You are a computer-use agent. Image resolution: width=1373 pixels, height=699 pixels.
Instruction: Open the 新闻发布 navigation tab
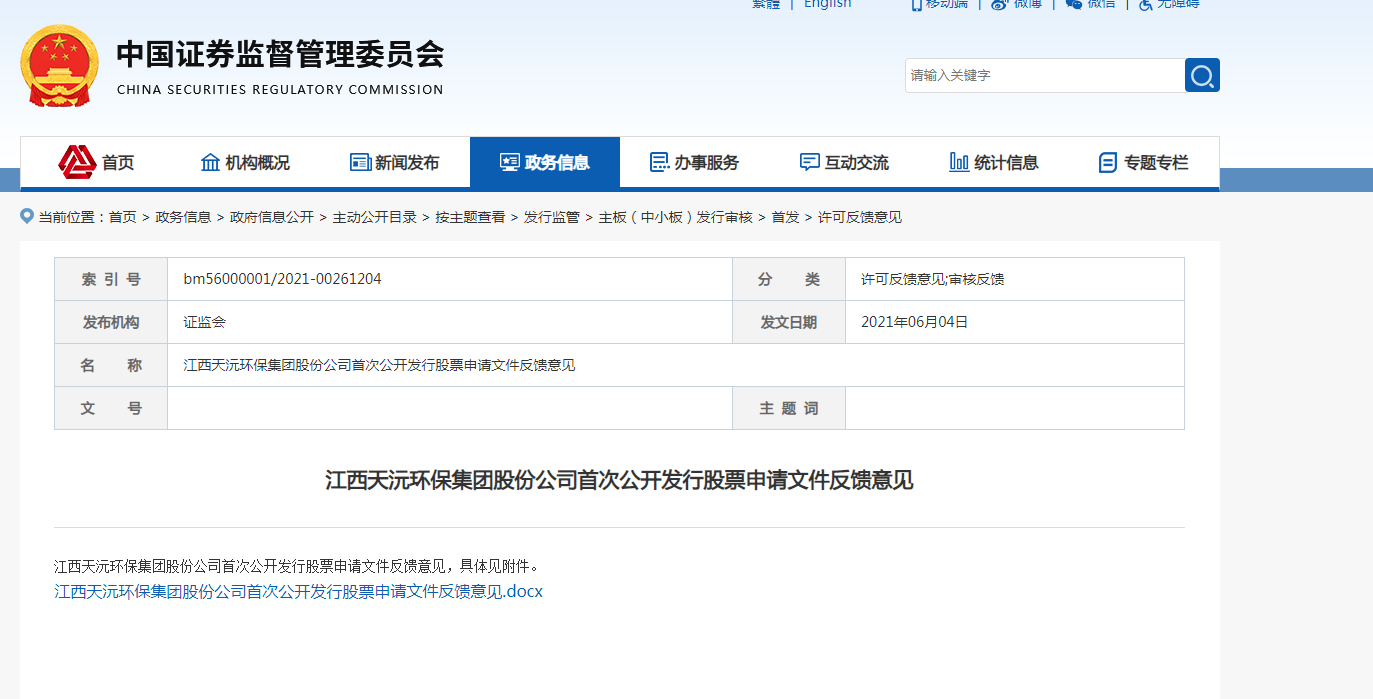tap(395, 162)
